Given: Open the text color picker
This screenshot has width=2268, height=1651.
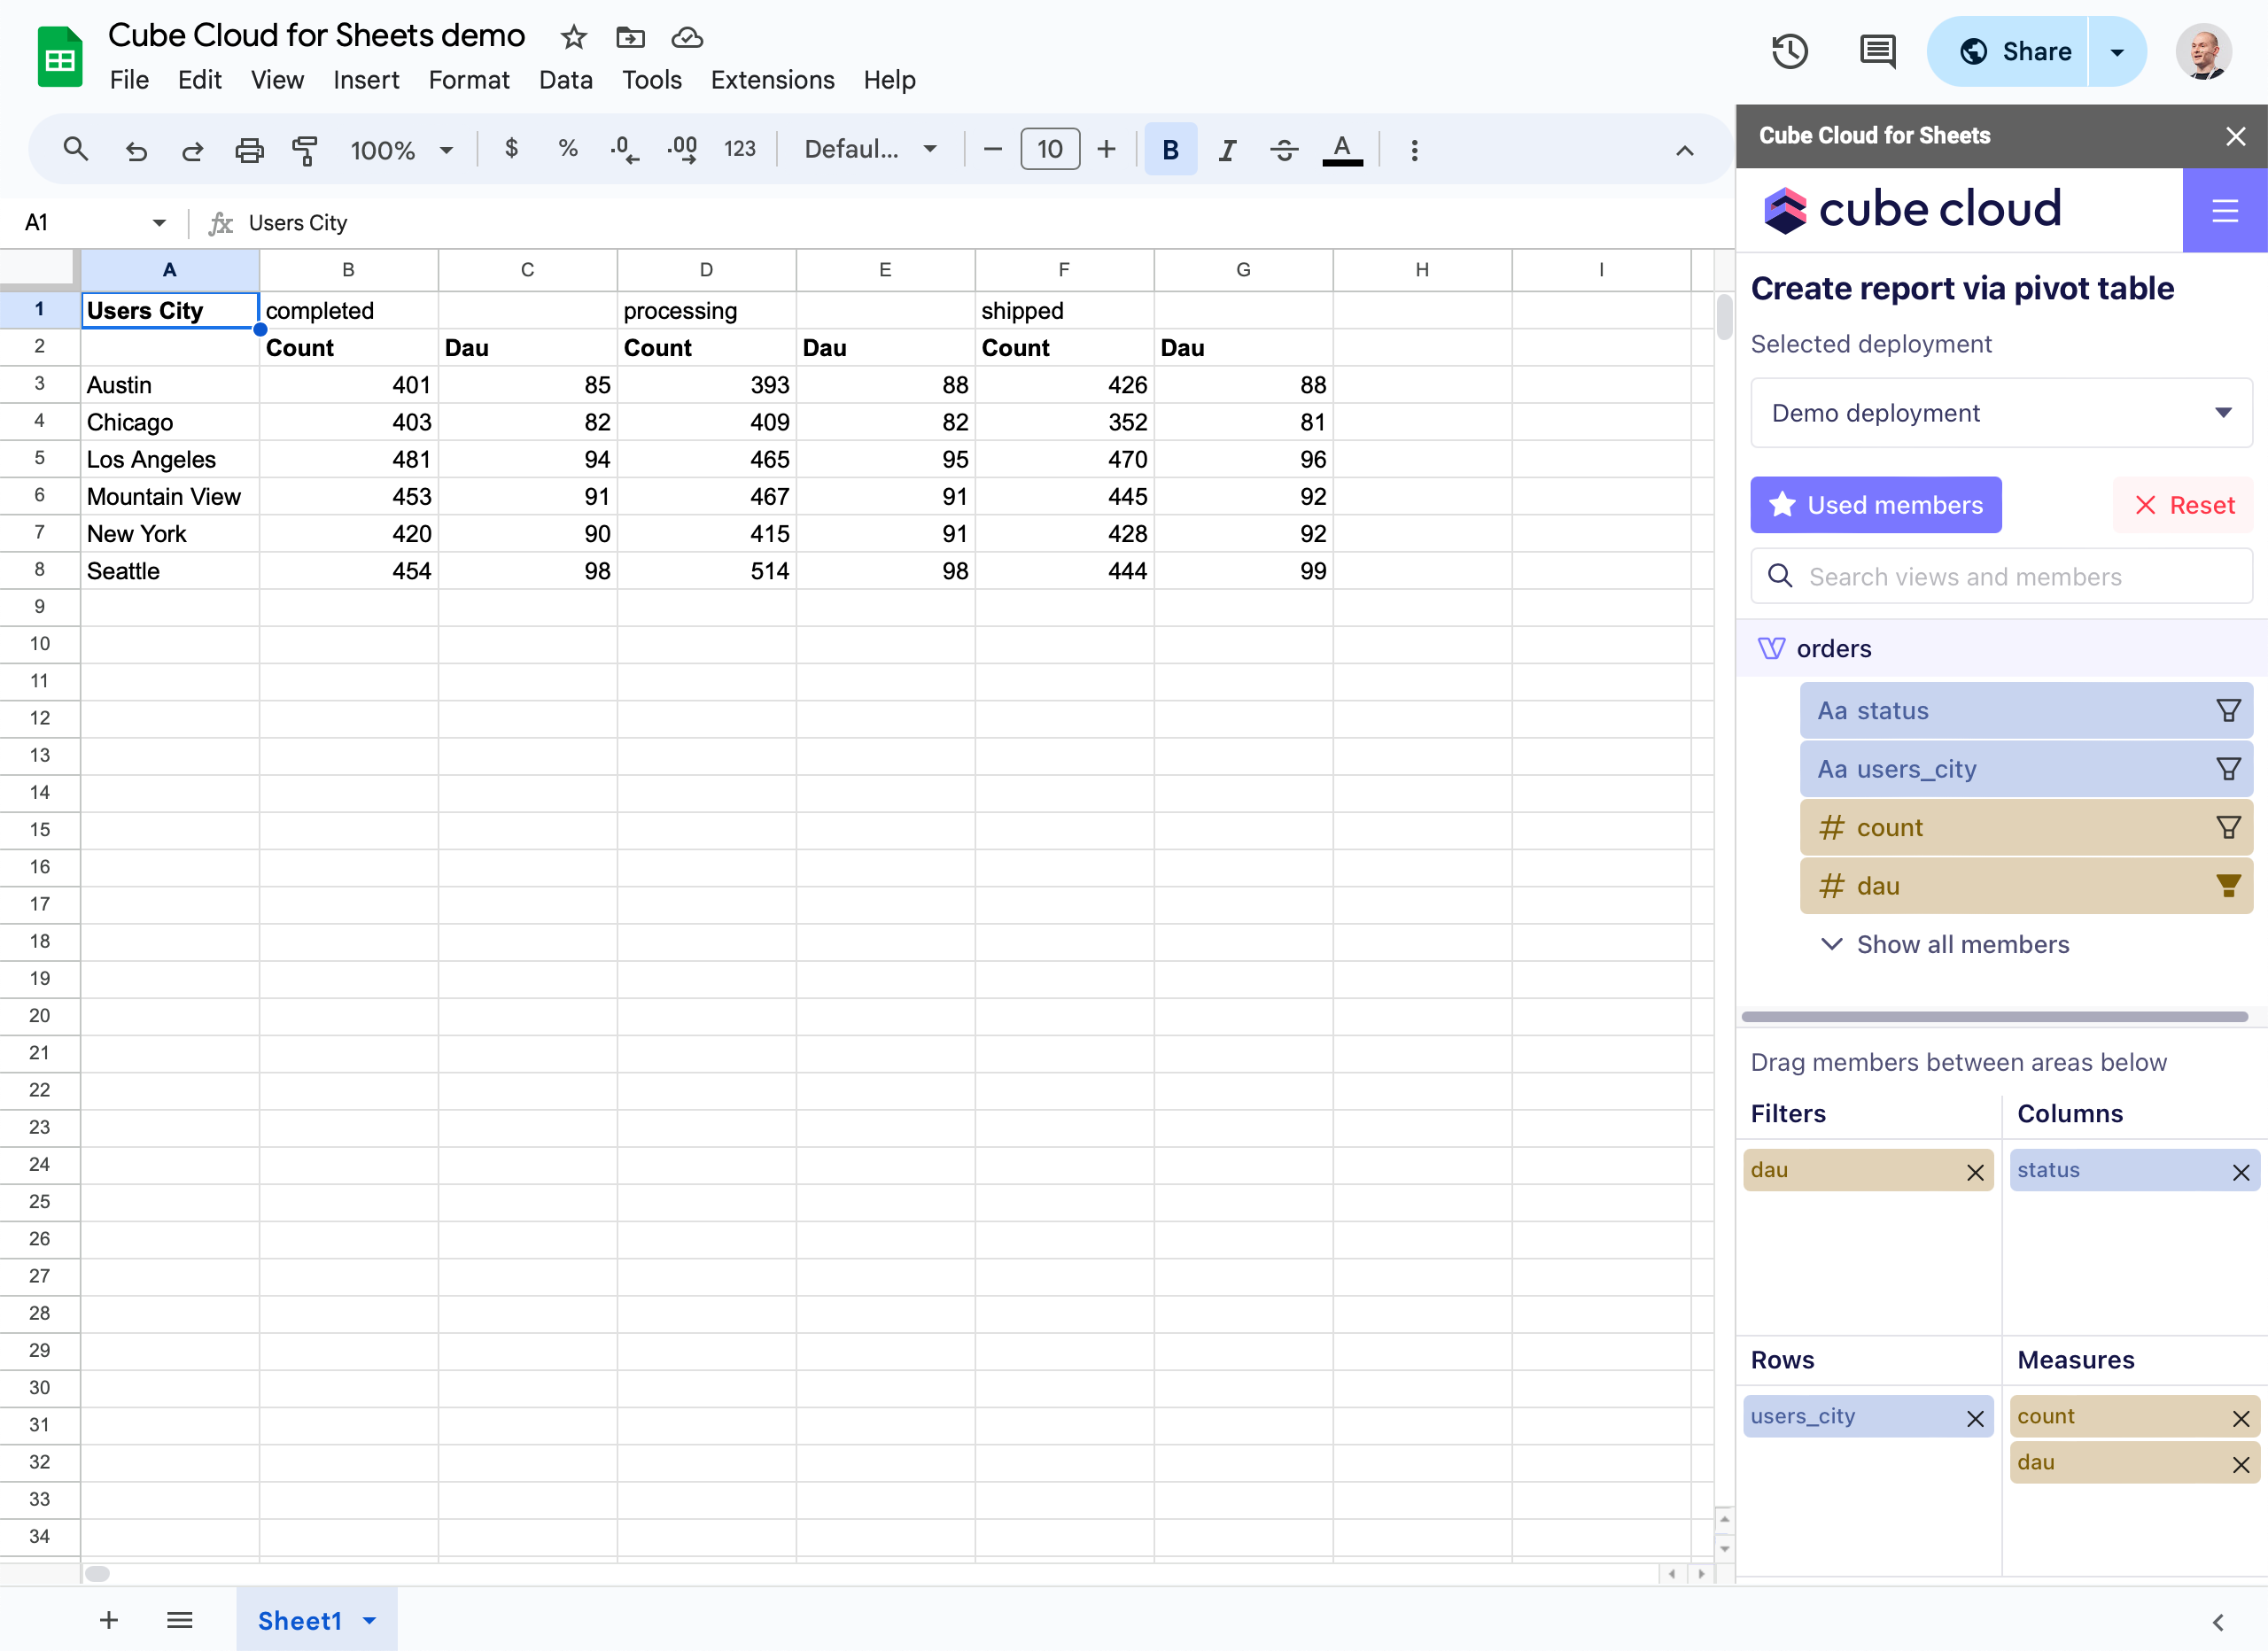Looking at the screenshot, I should click(1341, 150).
